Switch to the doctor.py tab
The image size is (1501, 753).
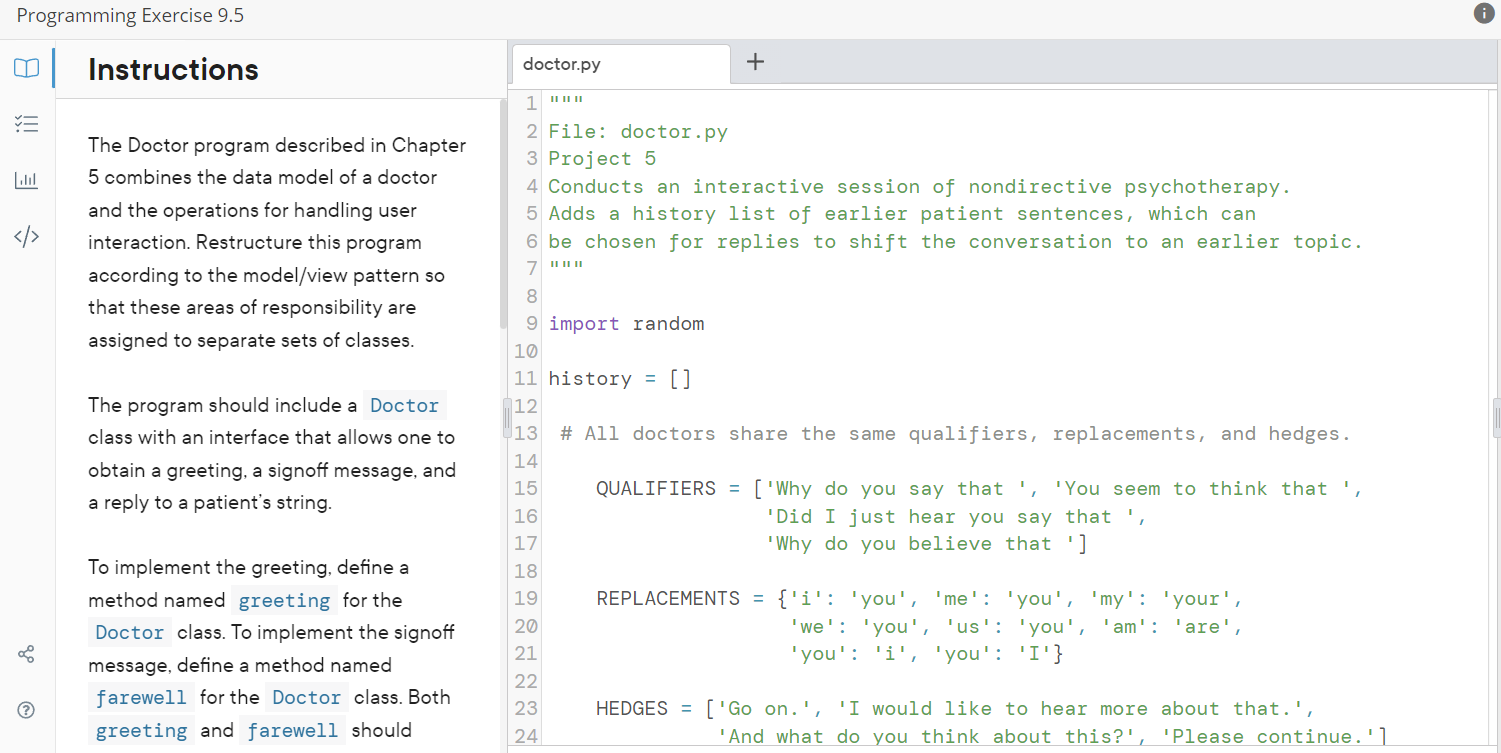(x=560, y=63)
